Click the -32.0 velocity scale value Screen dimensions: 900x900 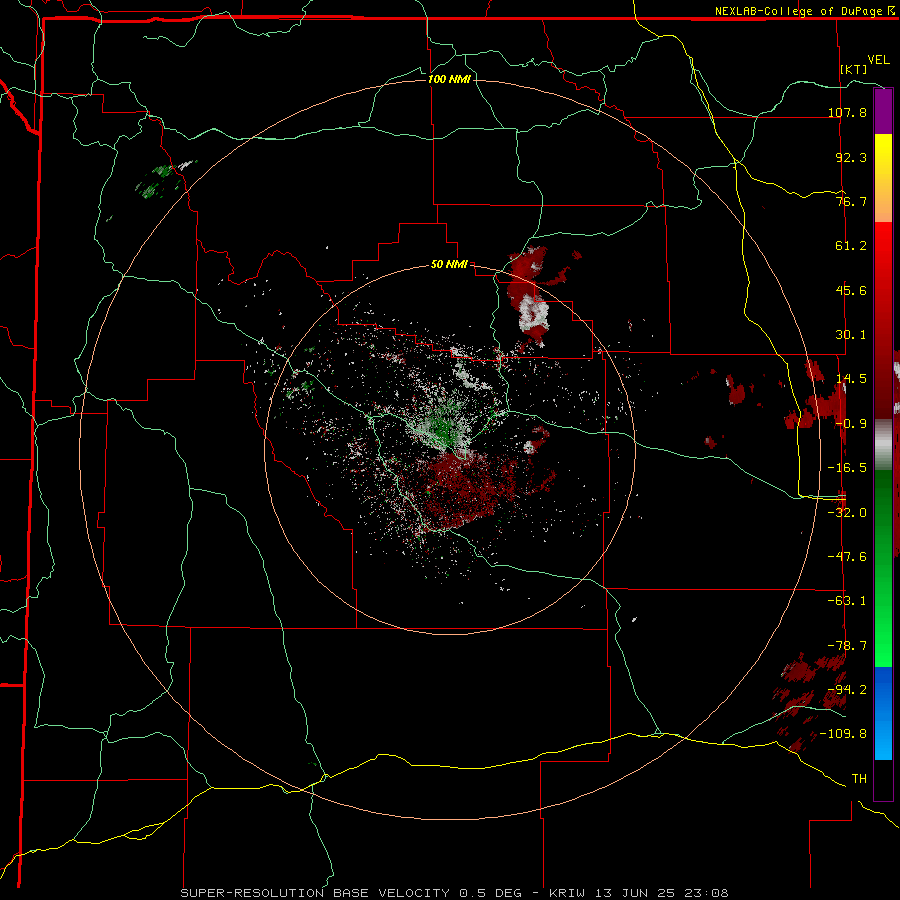(x=847, y=513)
